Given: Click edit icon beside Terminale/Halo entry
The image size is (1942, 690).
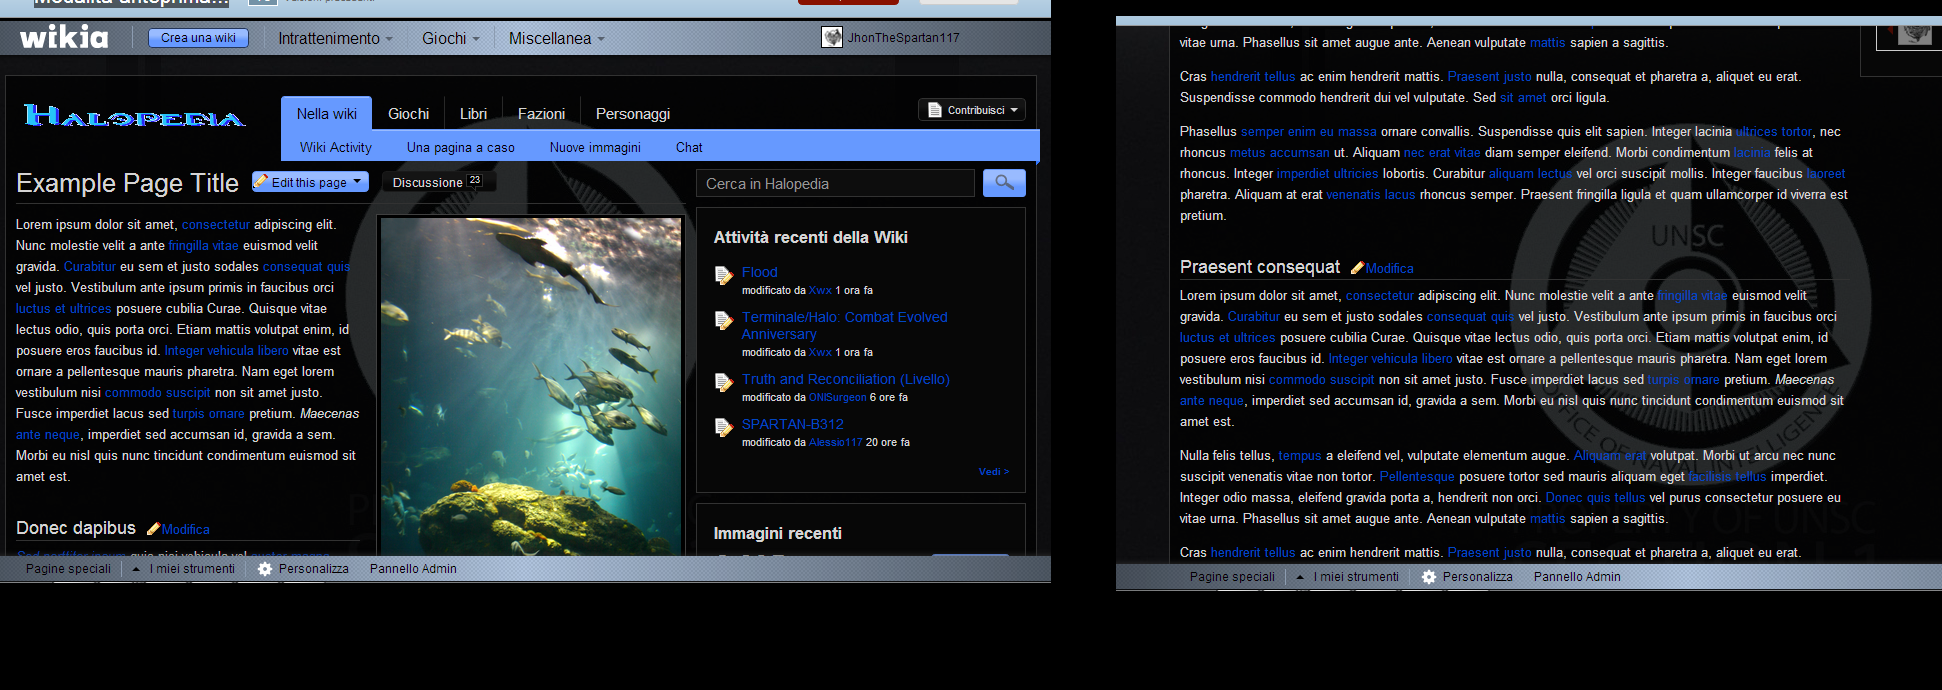Looking at the screenshot, I should [x=724, y=321].
